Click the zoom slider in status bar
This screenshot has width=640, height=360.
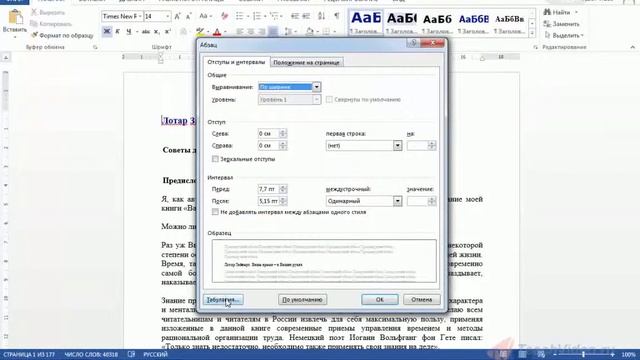click(583, 354)
